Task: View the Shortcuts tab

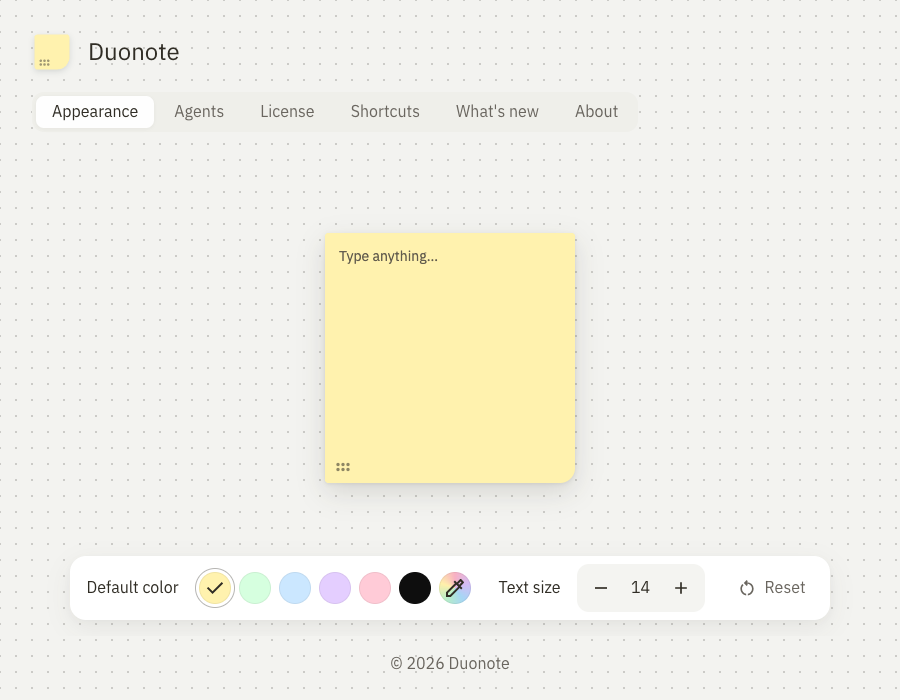Action: 385,112
